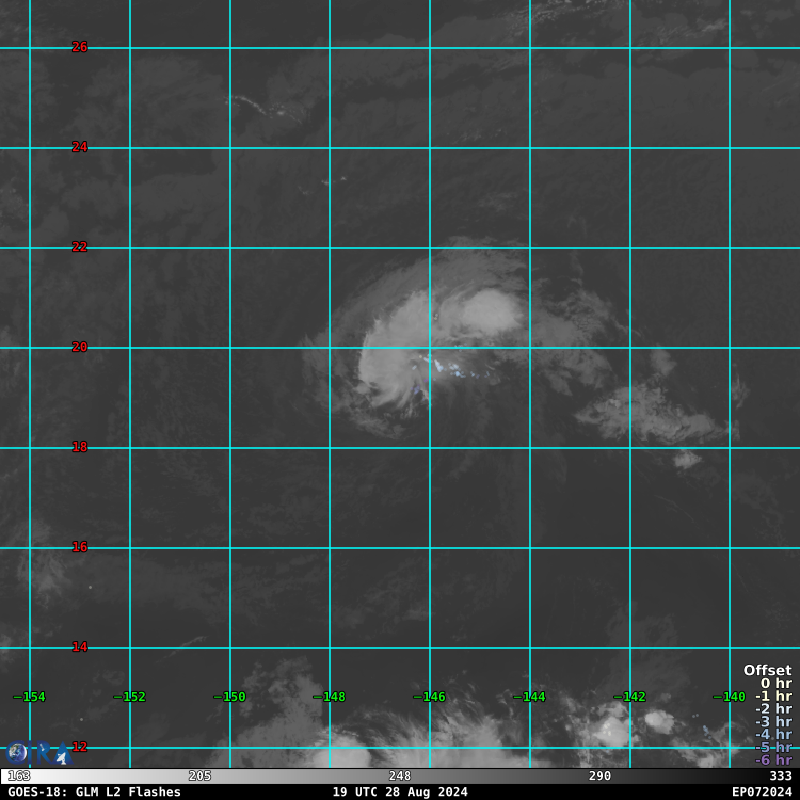This screenshot has width=800, height=800.
Task: Click the 205 value on the grayscale colorbar
Action: coord(200,776)
